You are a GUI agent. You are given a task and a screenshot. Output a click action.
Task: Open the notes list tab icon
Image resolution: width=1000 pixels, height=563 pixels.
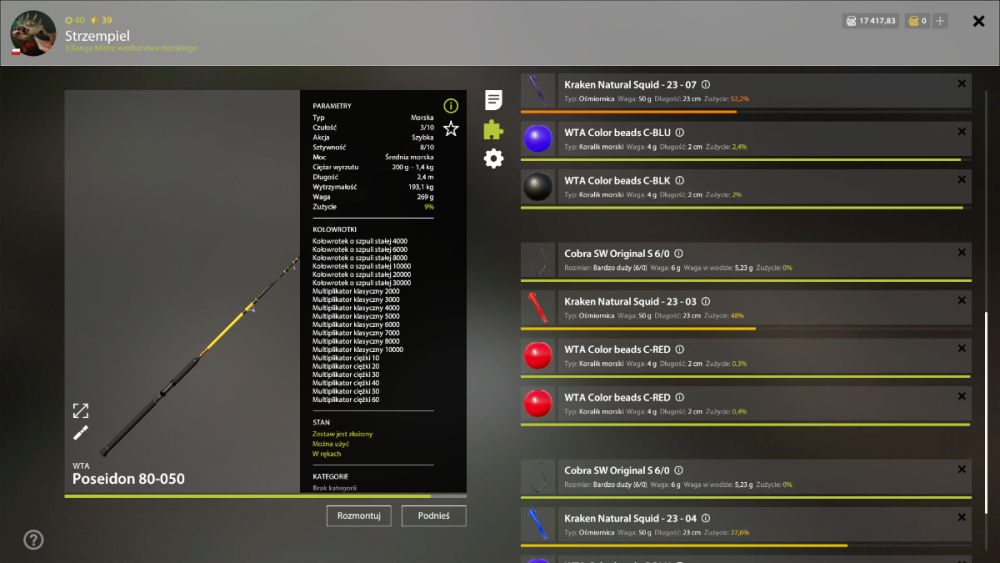493,99
